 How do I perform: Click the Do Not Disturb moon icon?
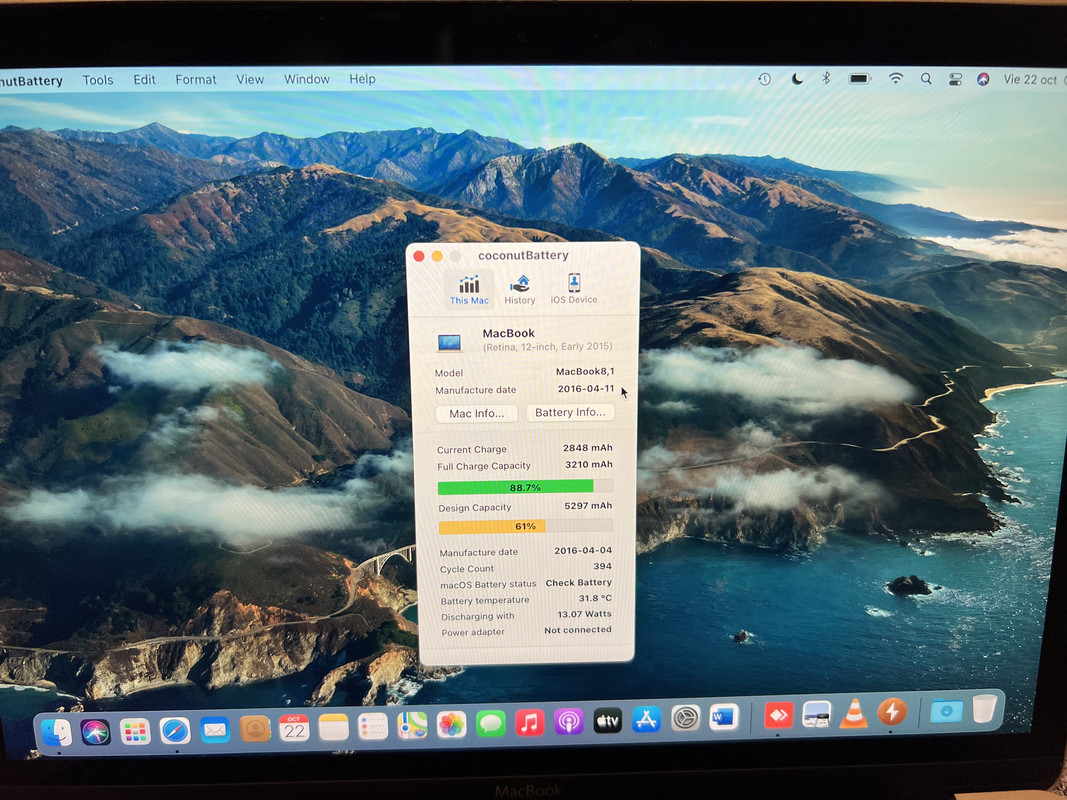(x=797, y=79)
